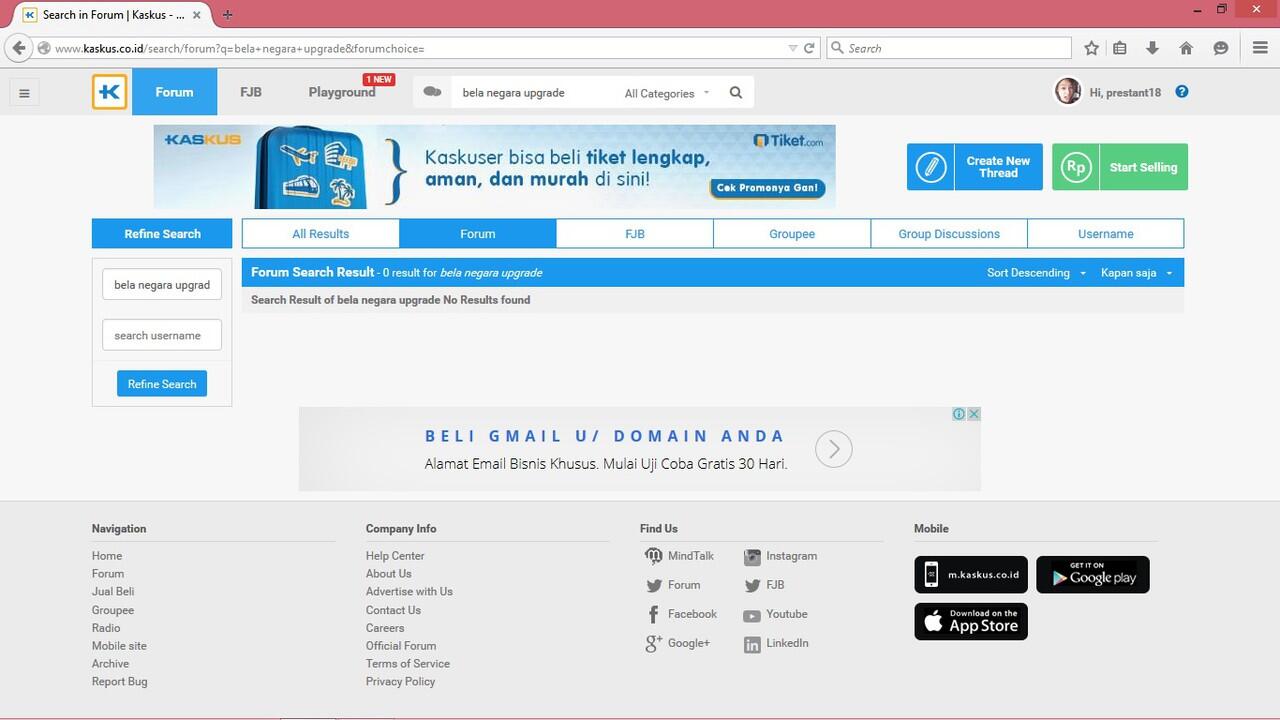Click the Start Selling button
The height and width of the screenshot is (720, 1280).
[x=1120, y=167]
